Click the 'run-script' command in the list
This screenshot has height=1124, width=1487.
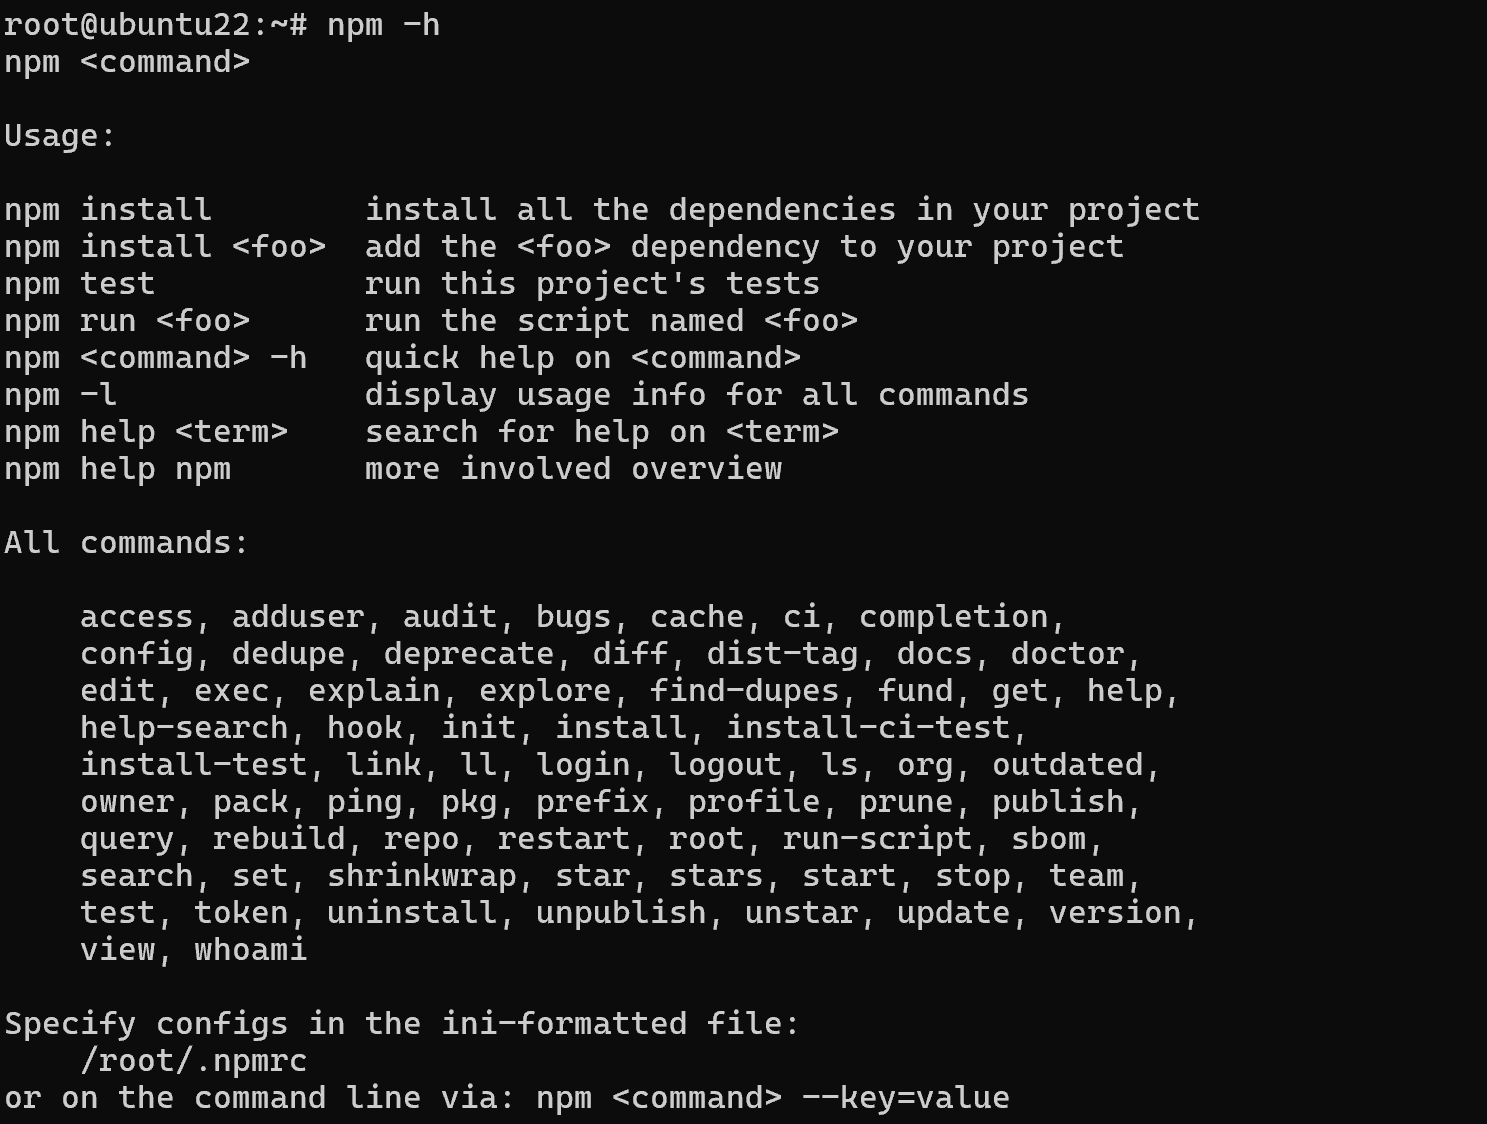point(877,839)
